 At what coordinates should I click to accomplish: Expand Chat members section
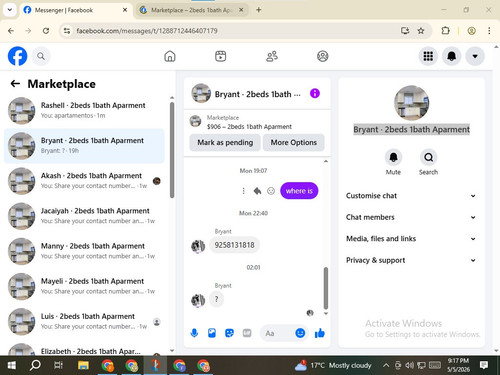pyautogui.click(x=411, y=217)
